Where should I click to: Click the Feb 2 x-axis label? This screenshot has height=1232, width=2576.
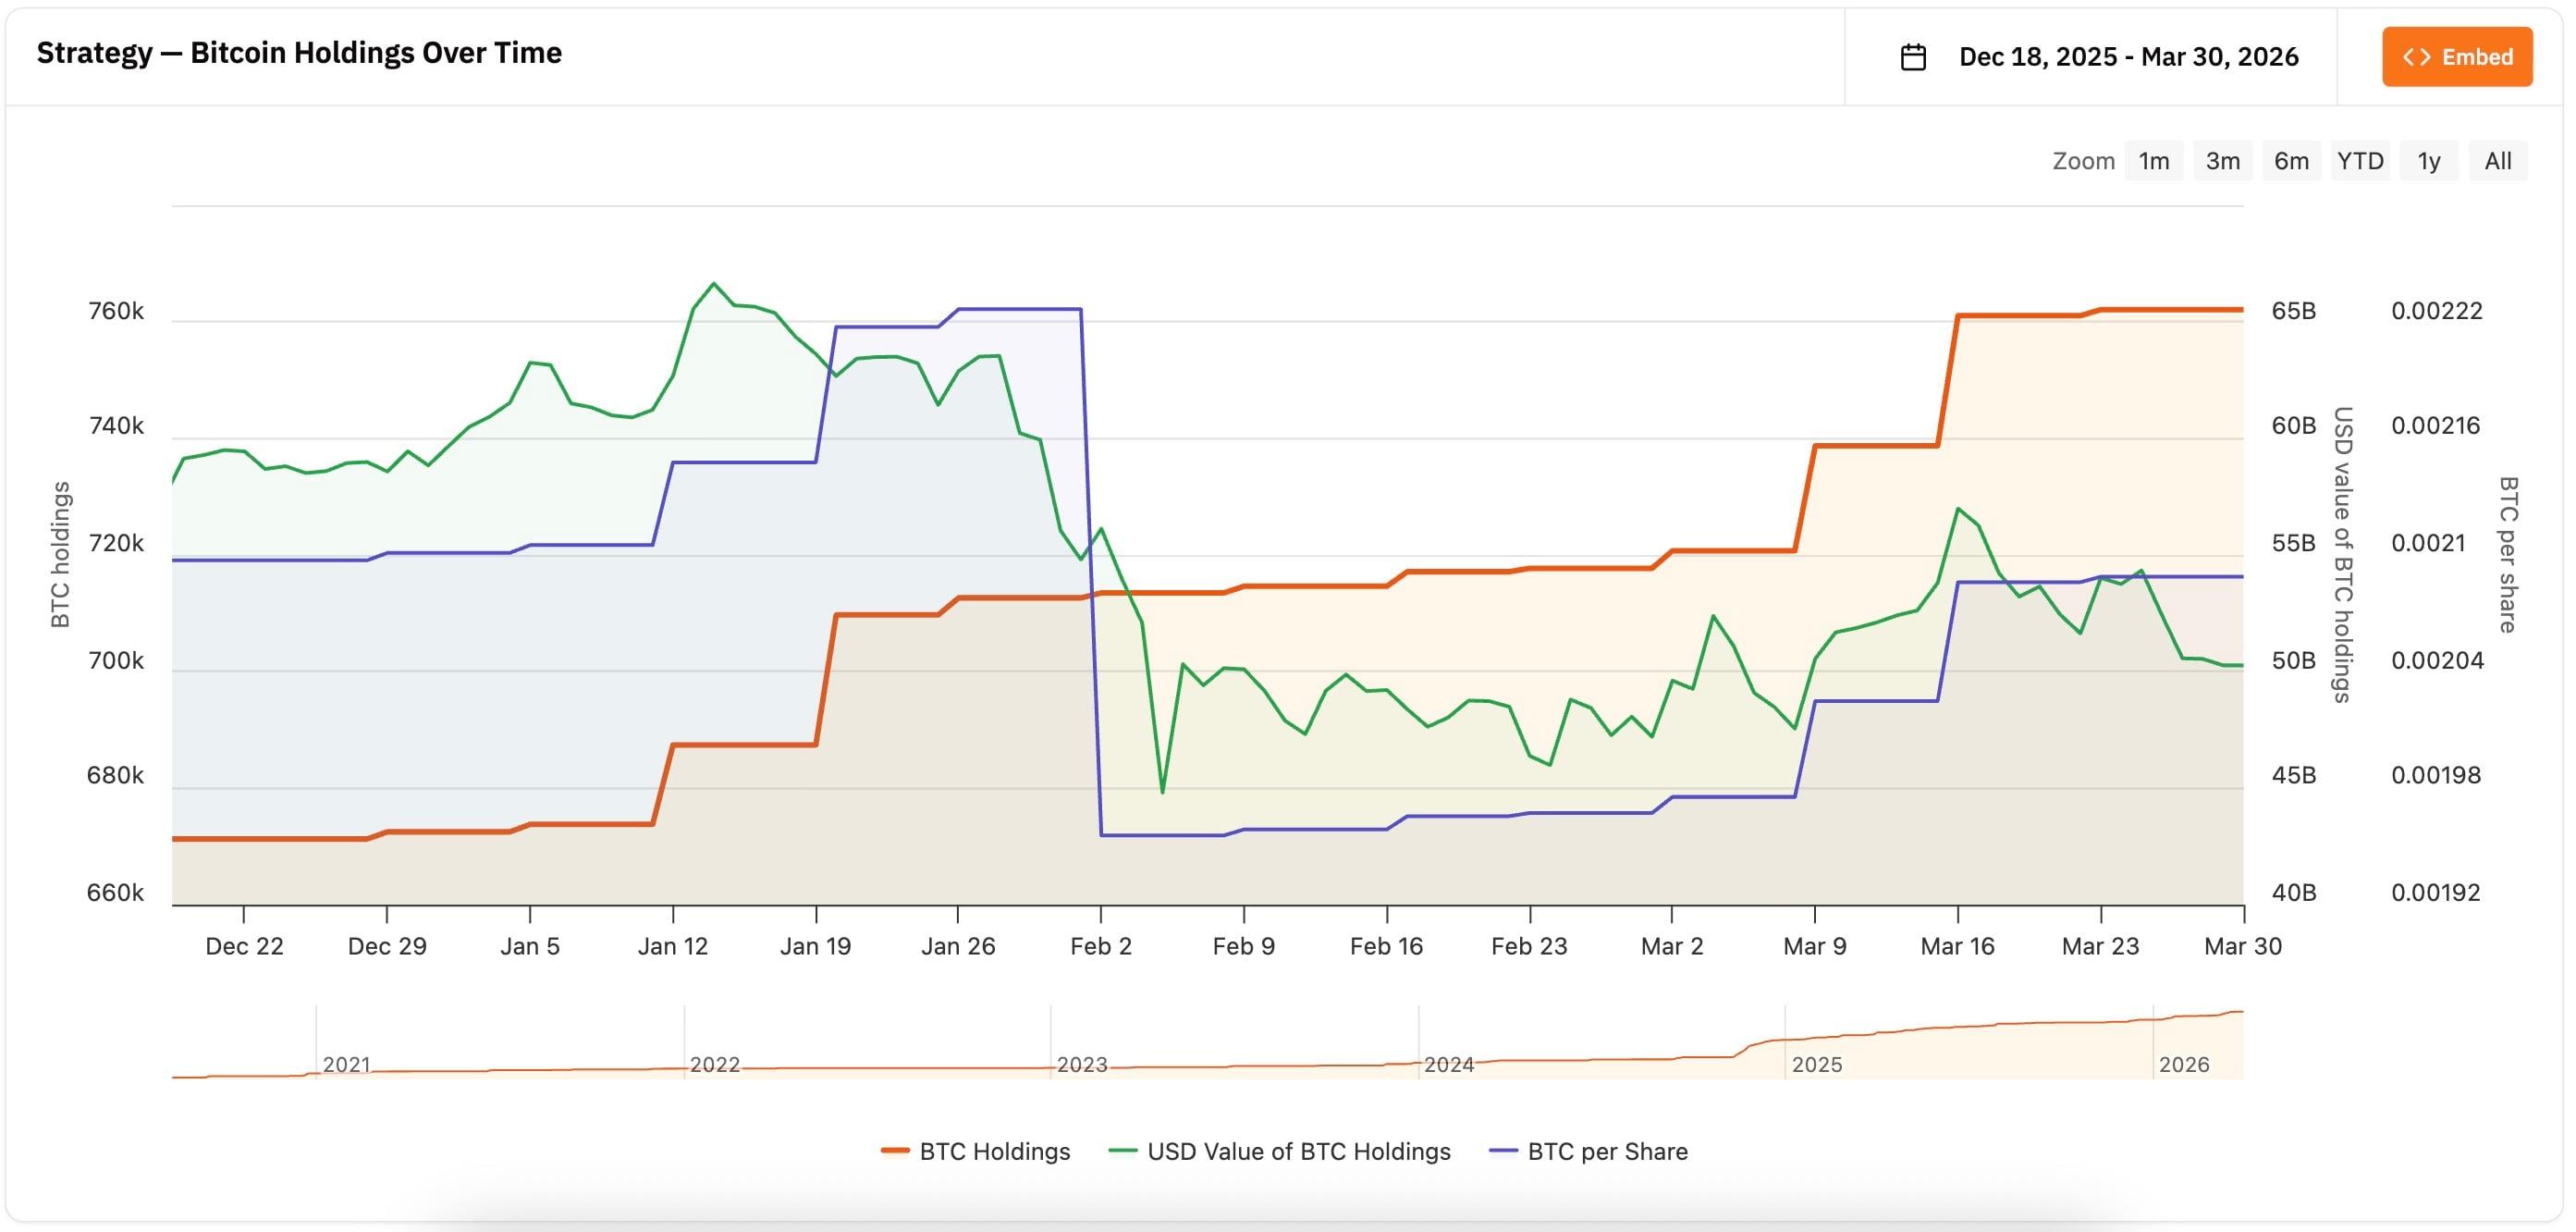pos(1100,946)
